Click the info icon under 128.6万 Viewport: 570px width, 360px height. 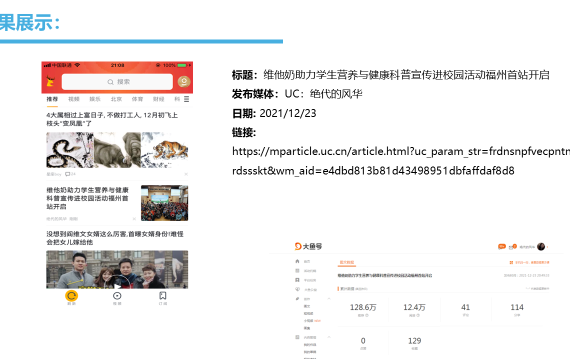367,315
